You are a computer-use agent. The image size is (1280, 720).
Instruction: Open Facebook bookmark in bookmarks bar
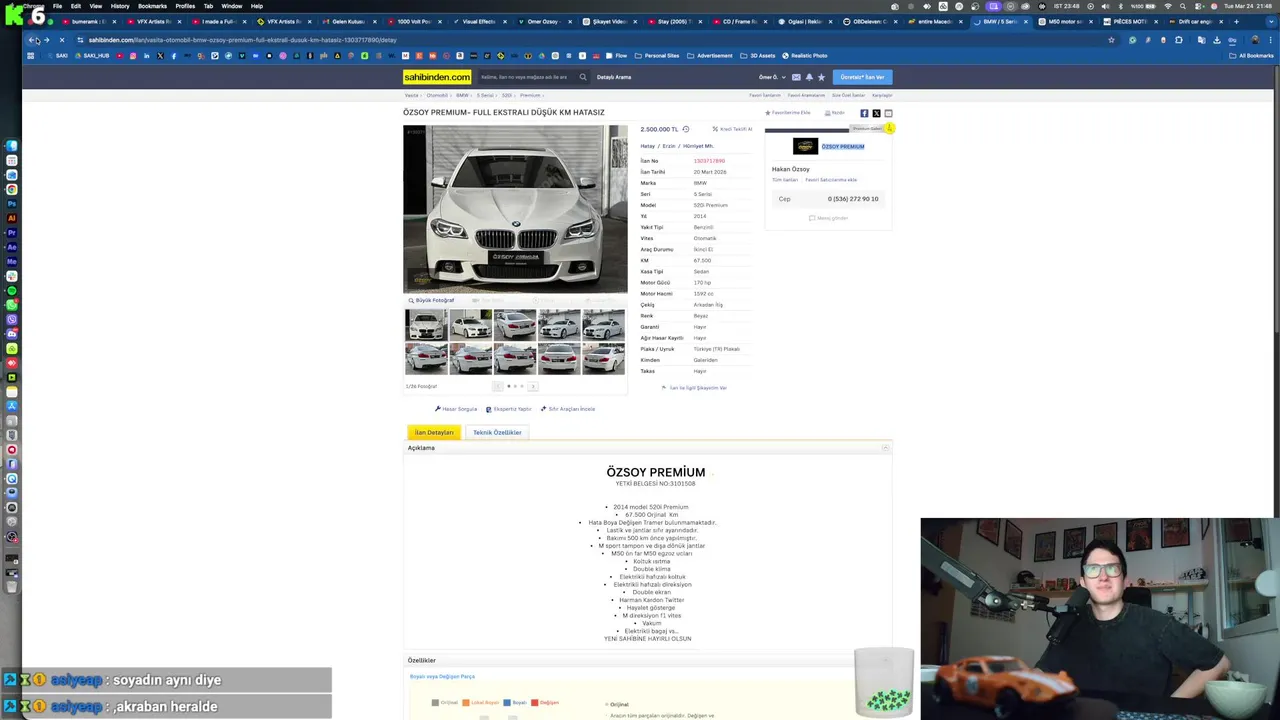173,56
